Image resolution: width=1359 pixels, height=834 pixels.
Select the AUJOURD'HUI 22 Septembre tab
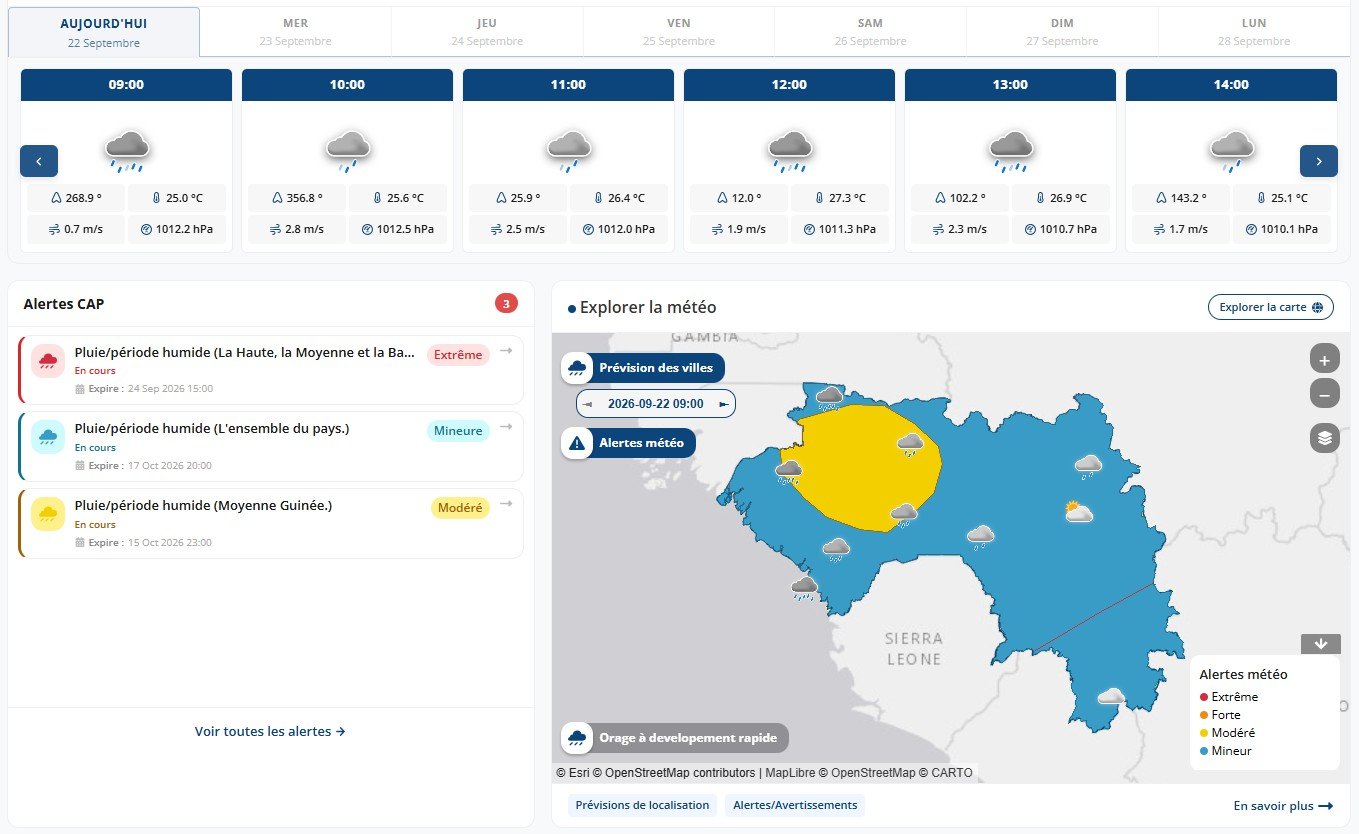pos(104,32)
